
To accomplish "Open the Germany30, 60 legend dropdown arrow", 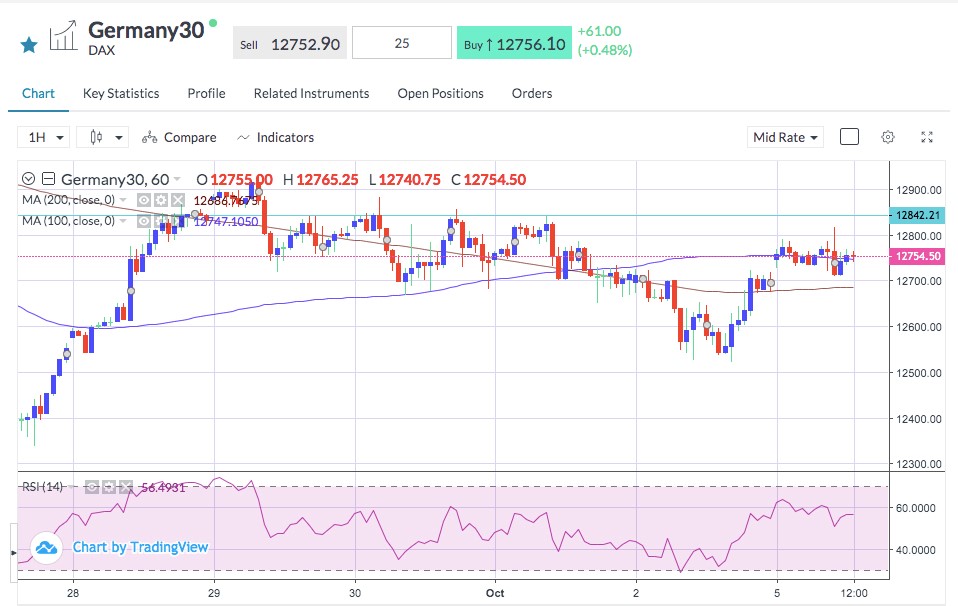I will coord(177,180).
